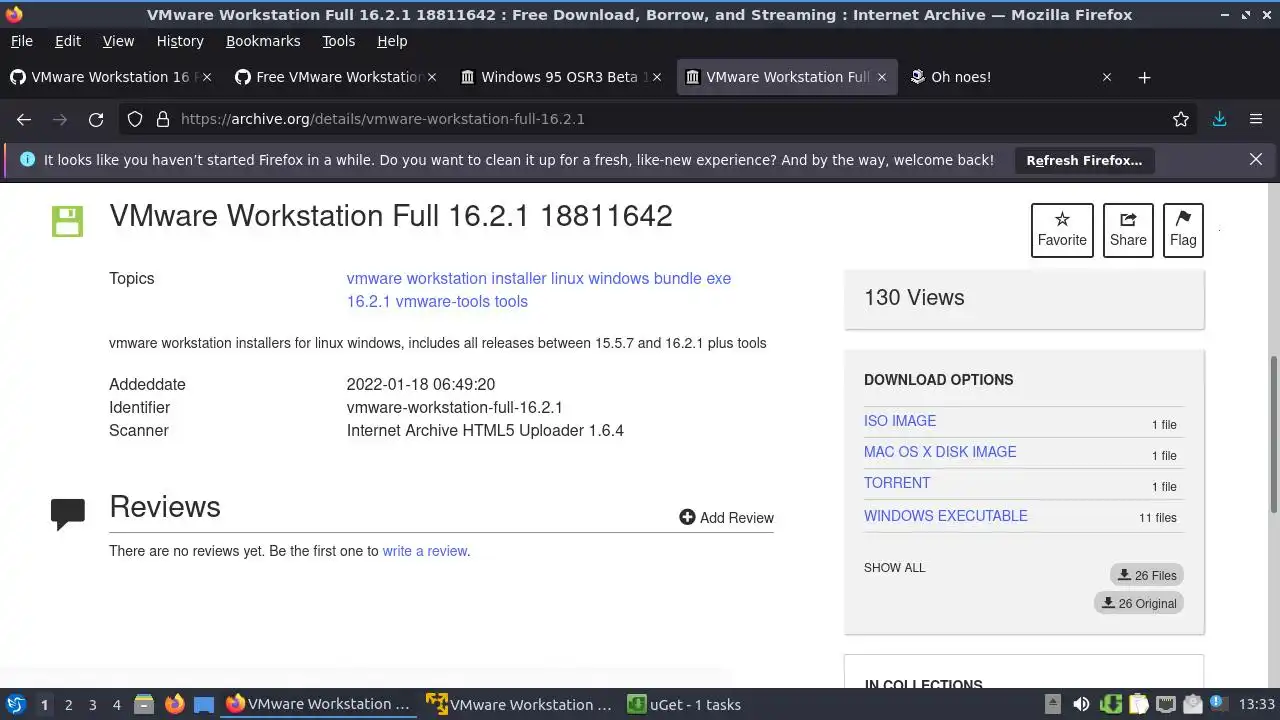This screenshot has width=1280, height=720.
Task: Click the Flag button
Action: (x=1183, y=230)
